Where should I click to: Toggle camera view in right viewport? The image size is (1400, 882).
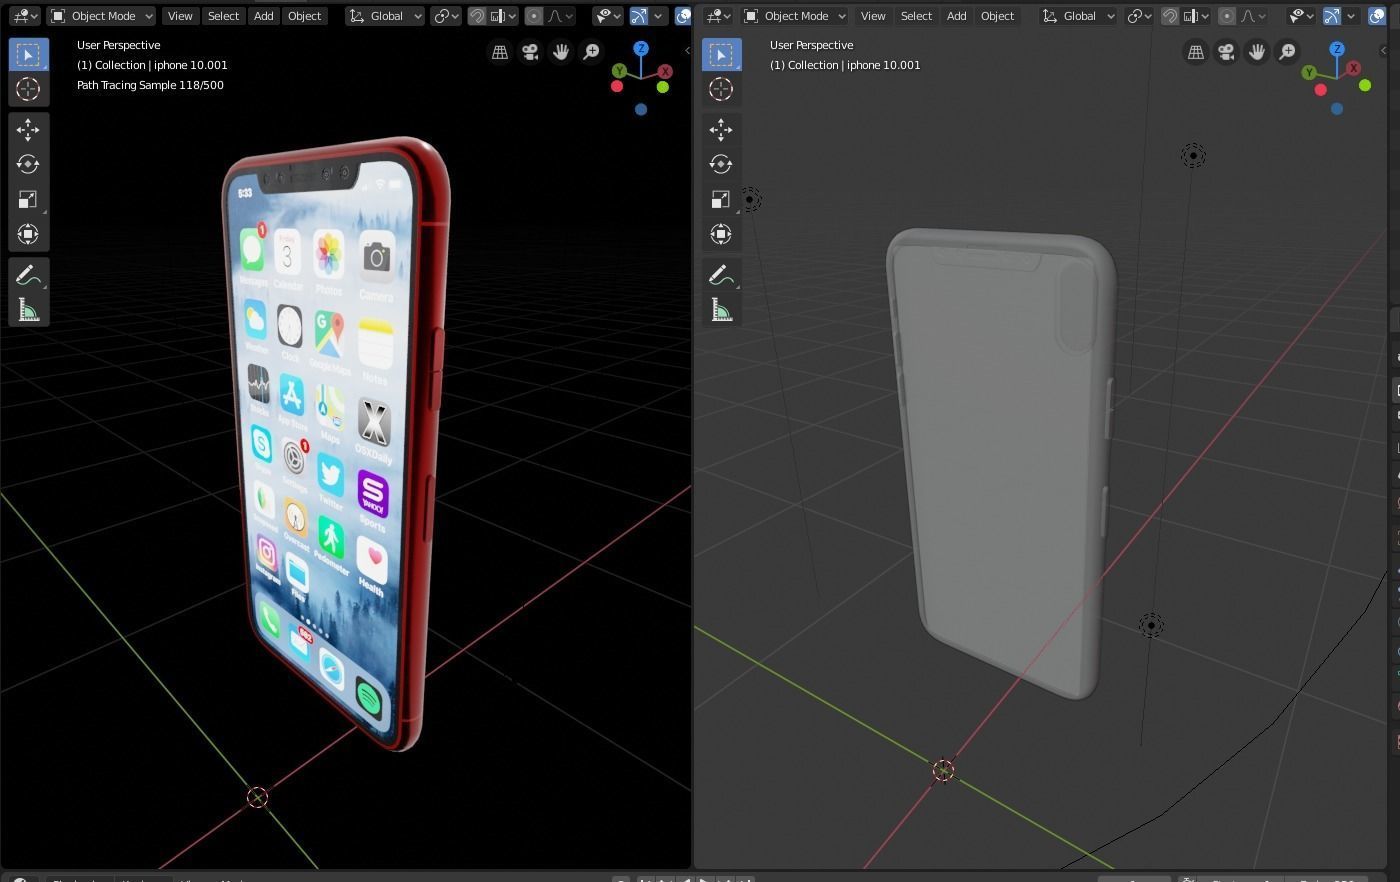click(1226, 52)
